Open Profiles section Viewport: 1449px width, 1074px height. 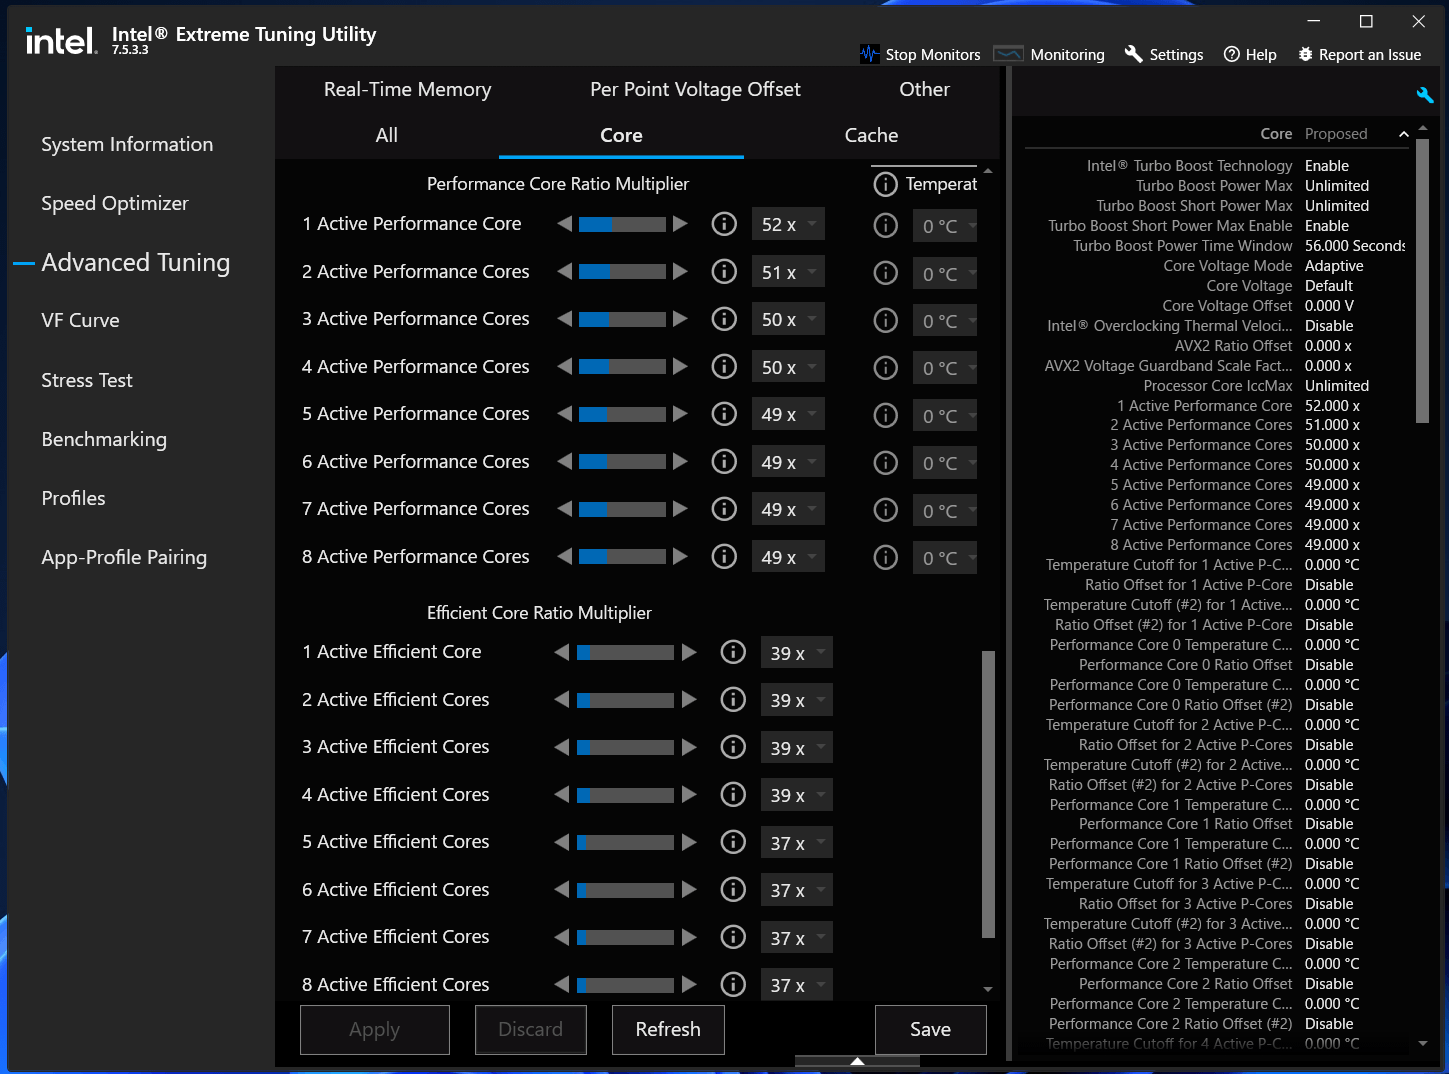click(x=73, y=498)
